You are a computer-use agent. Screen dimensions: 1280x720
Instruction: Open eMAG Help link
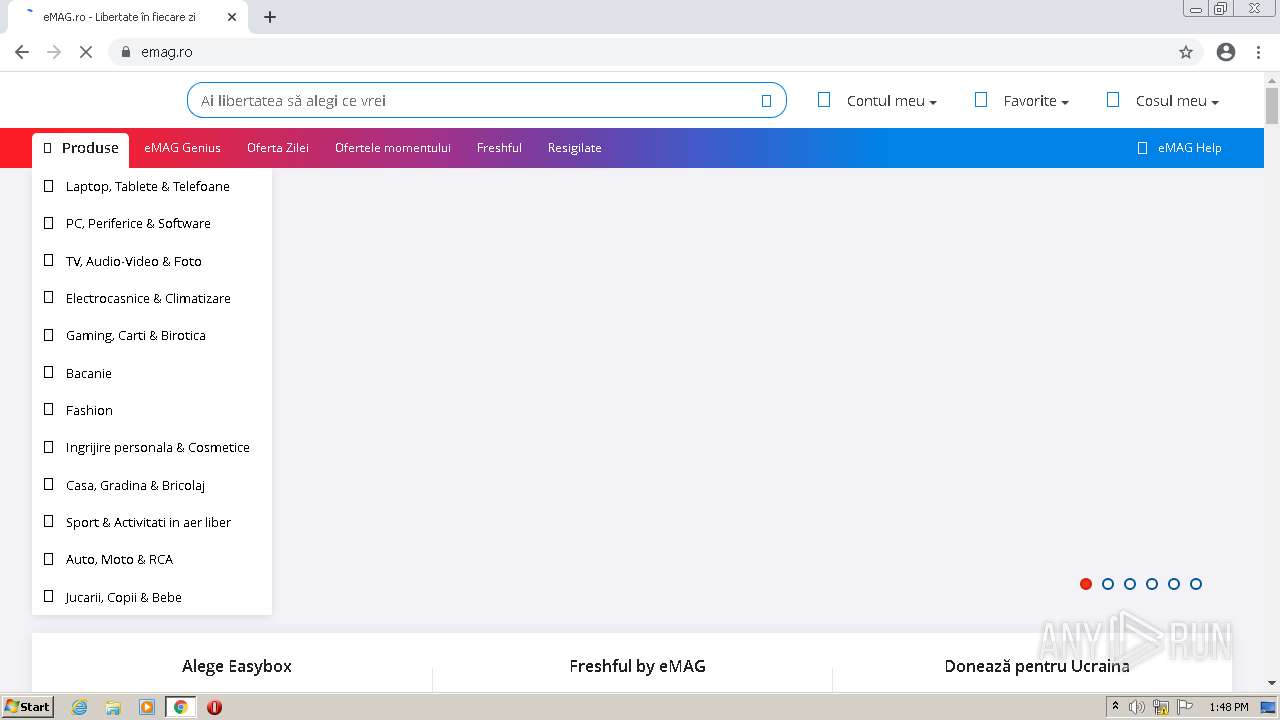click(1189, 148)
